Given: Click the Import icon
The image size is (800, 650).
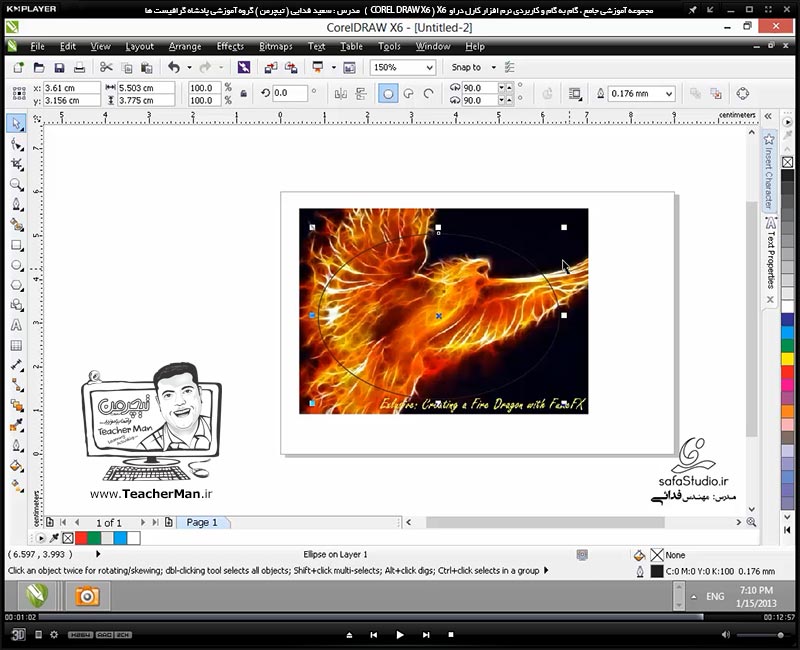Looking at the screenshot, I should coord(270,67).
